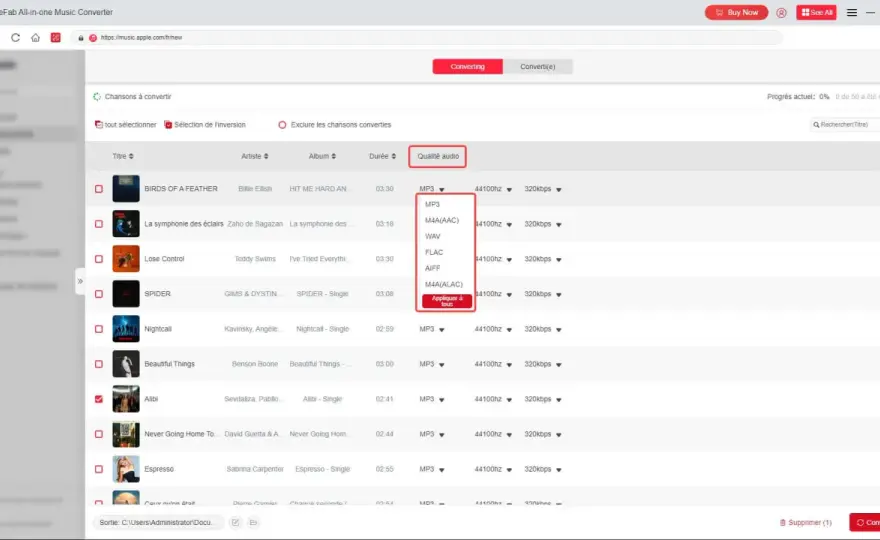Uncheck the Alibi checkbox

pos(99,399)
